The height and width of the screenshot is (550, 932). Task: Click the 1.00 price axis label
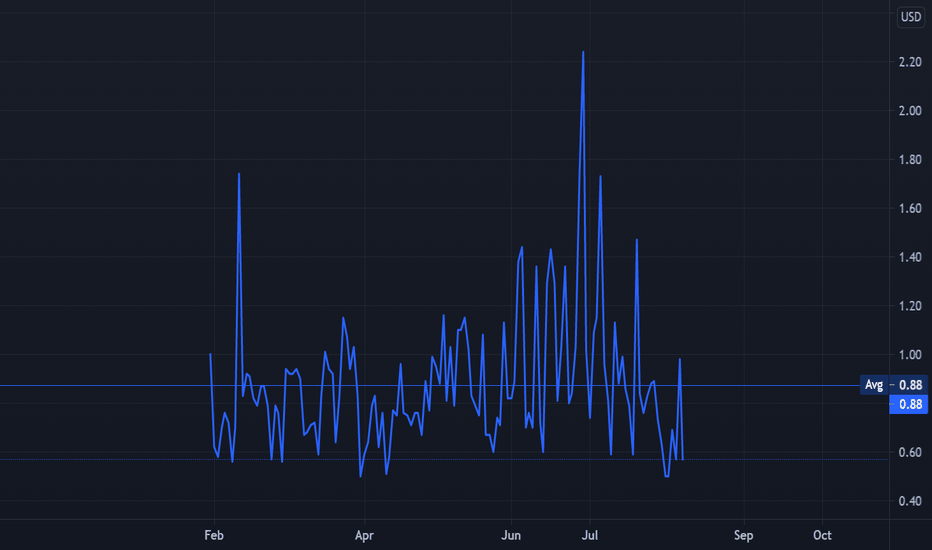tap(910, 354)
